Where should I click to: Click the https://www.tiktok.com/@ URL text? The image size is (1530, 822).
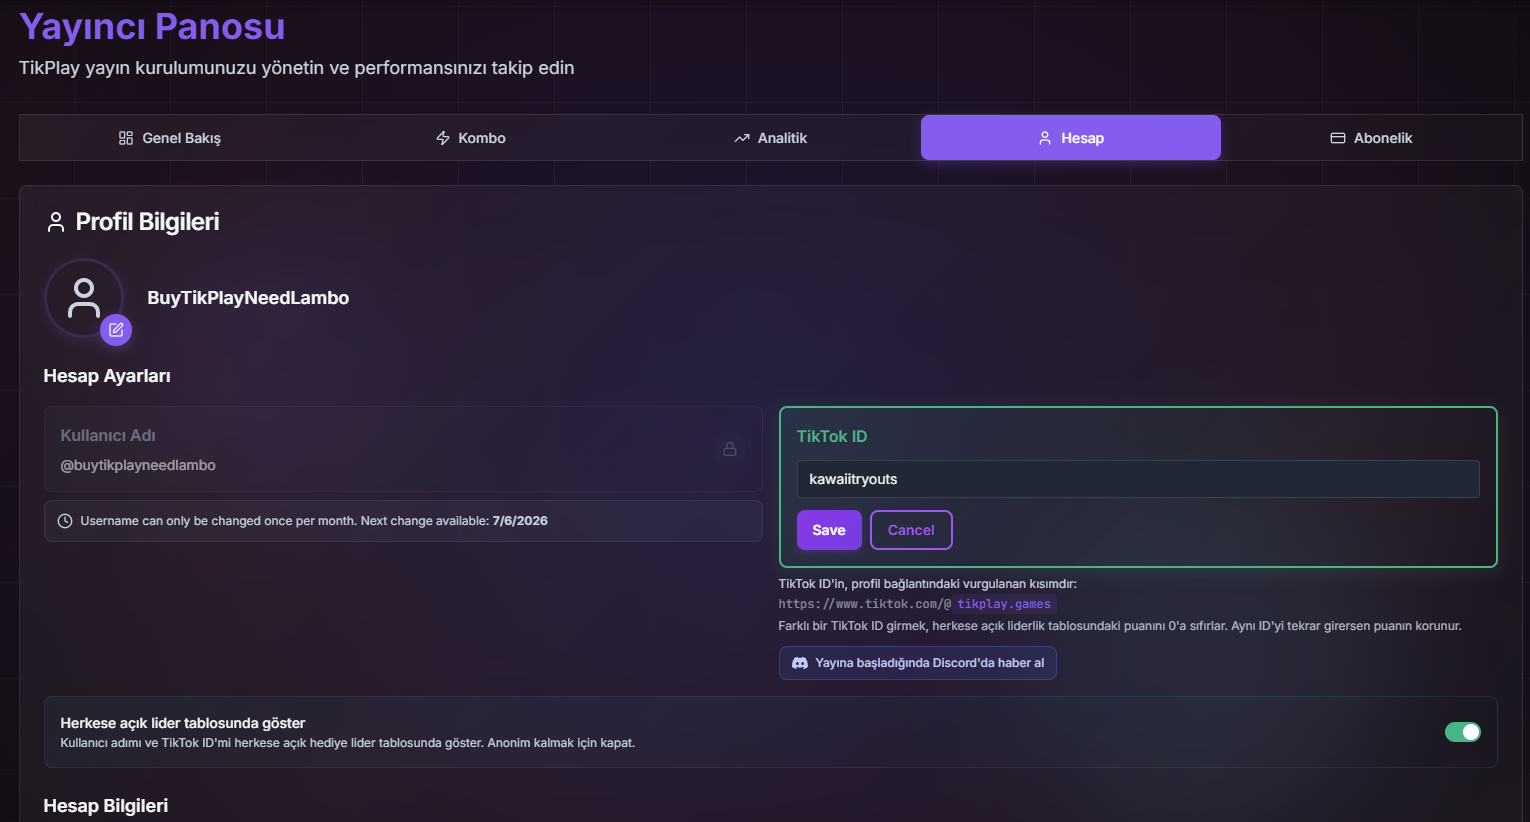click(865, 604)
